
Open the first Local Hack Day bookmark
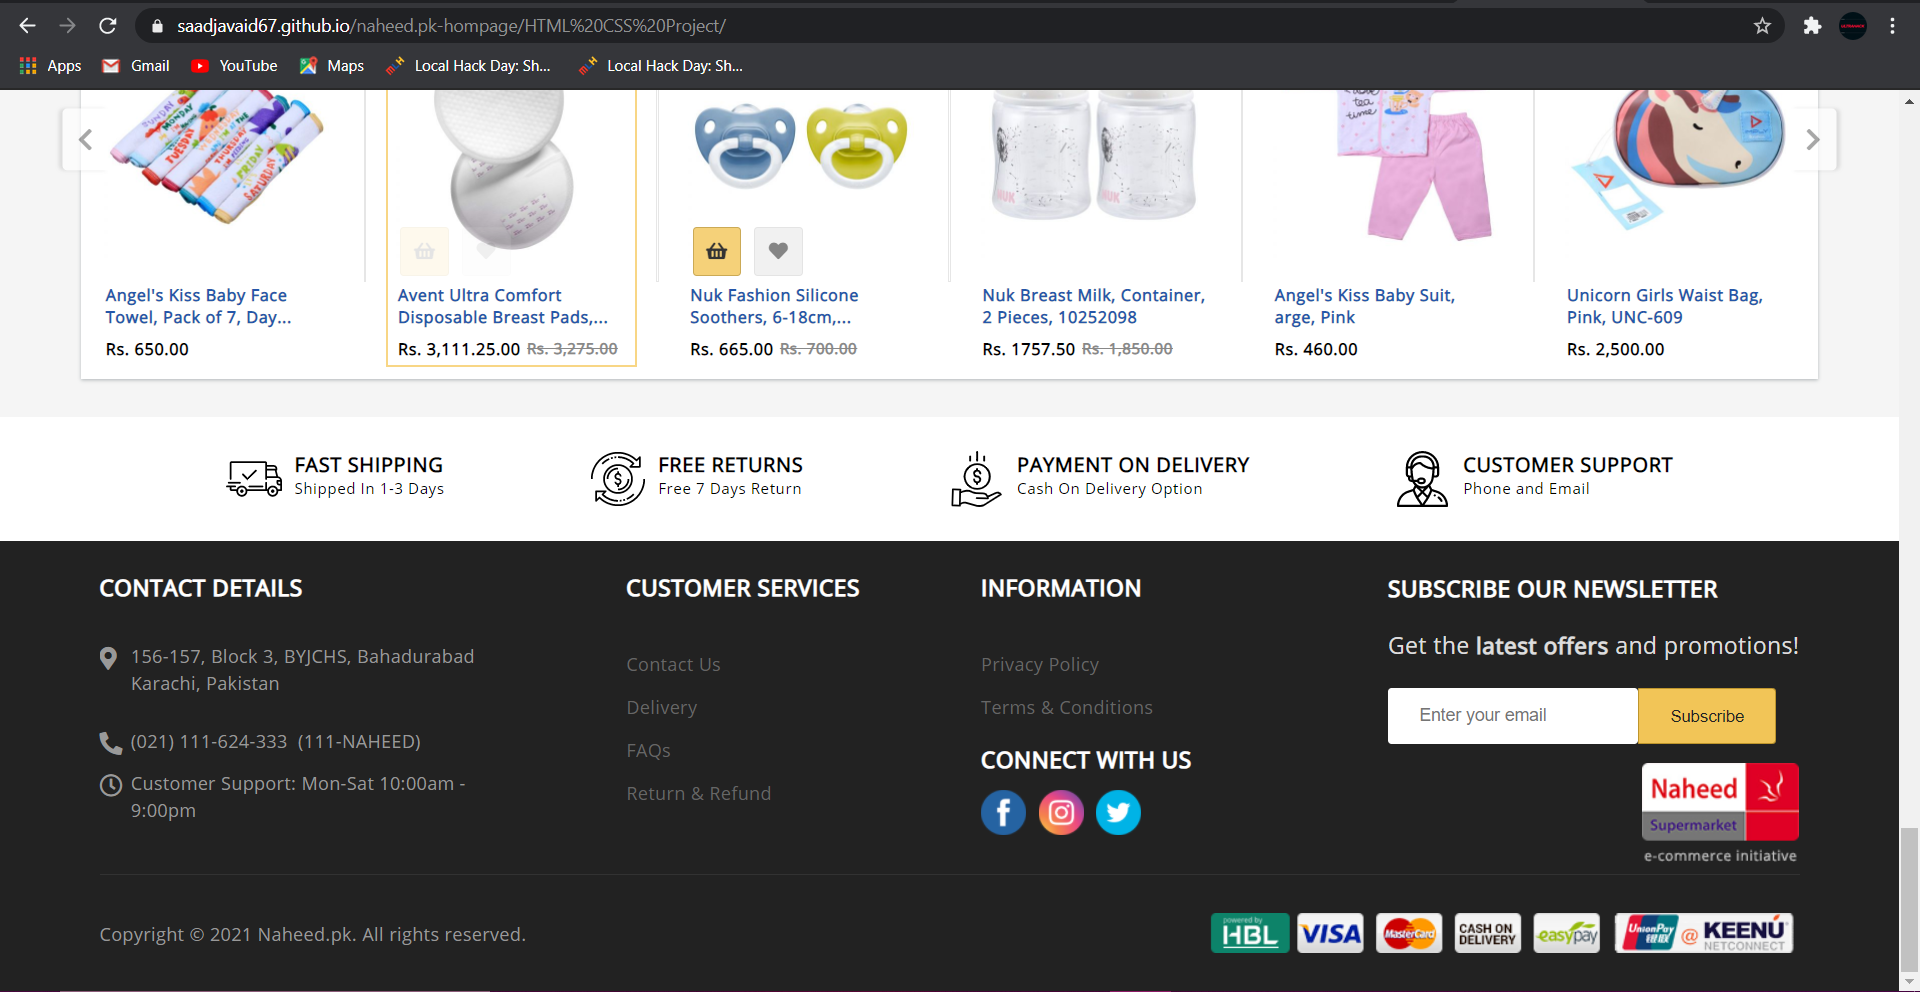[x=469, y=66]
